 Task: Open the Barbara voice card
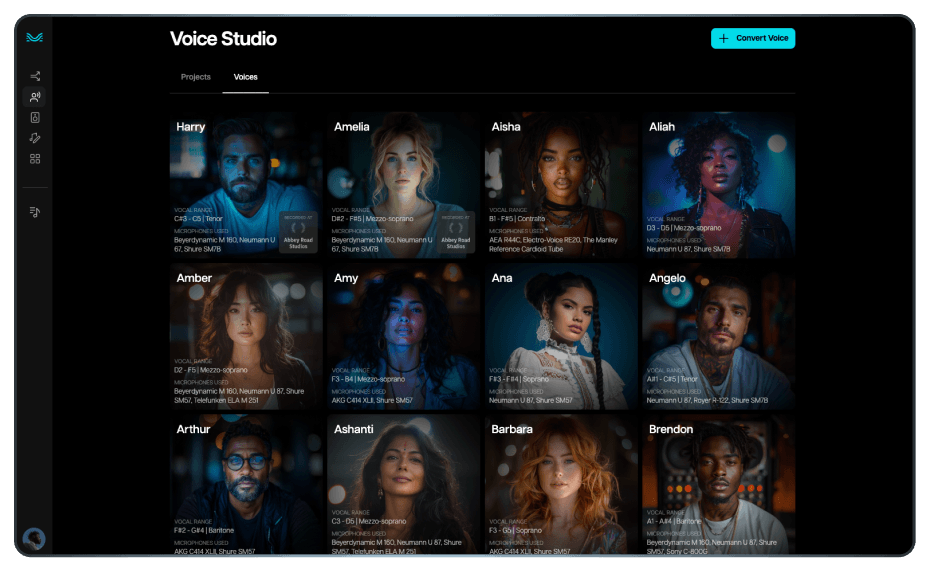(561, 485)
